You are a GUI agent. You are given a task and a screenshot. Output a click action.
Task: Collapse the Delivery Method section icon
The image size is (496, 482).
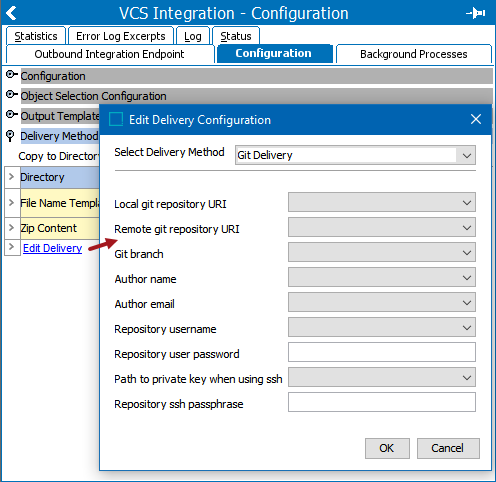point(10,136)
